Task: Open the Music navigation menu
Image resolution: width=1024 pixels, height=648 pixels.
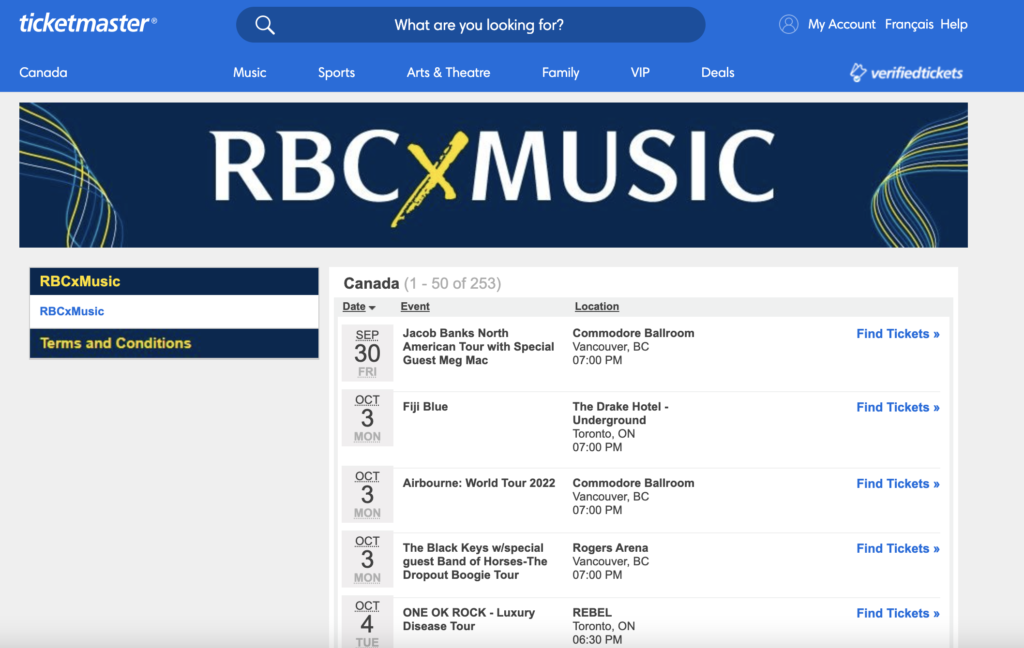Action: [x=250, y=72]
